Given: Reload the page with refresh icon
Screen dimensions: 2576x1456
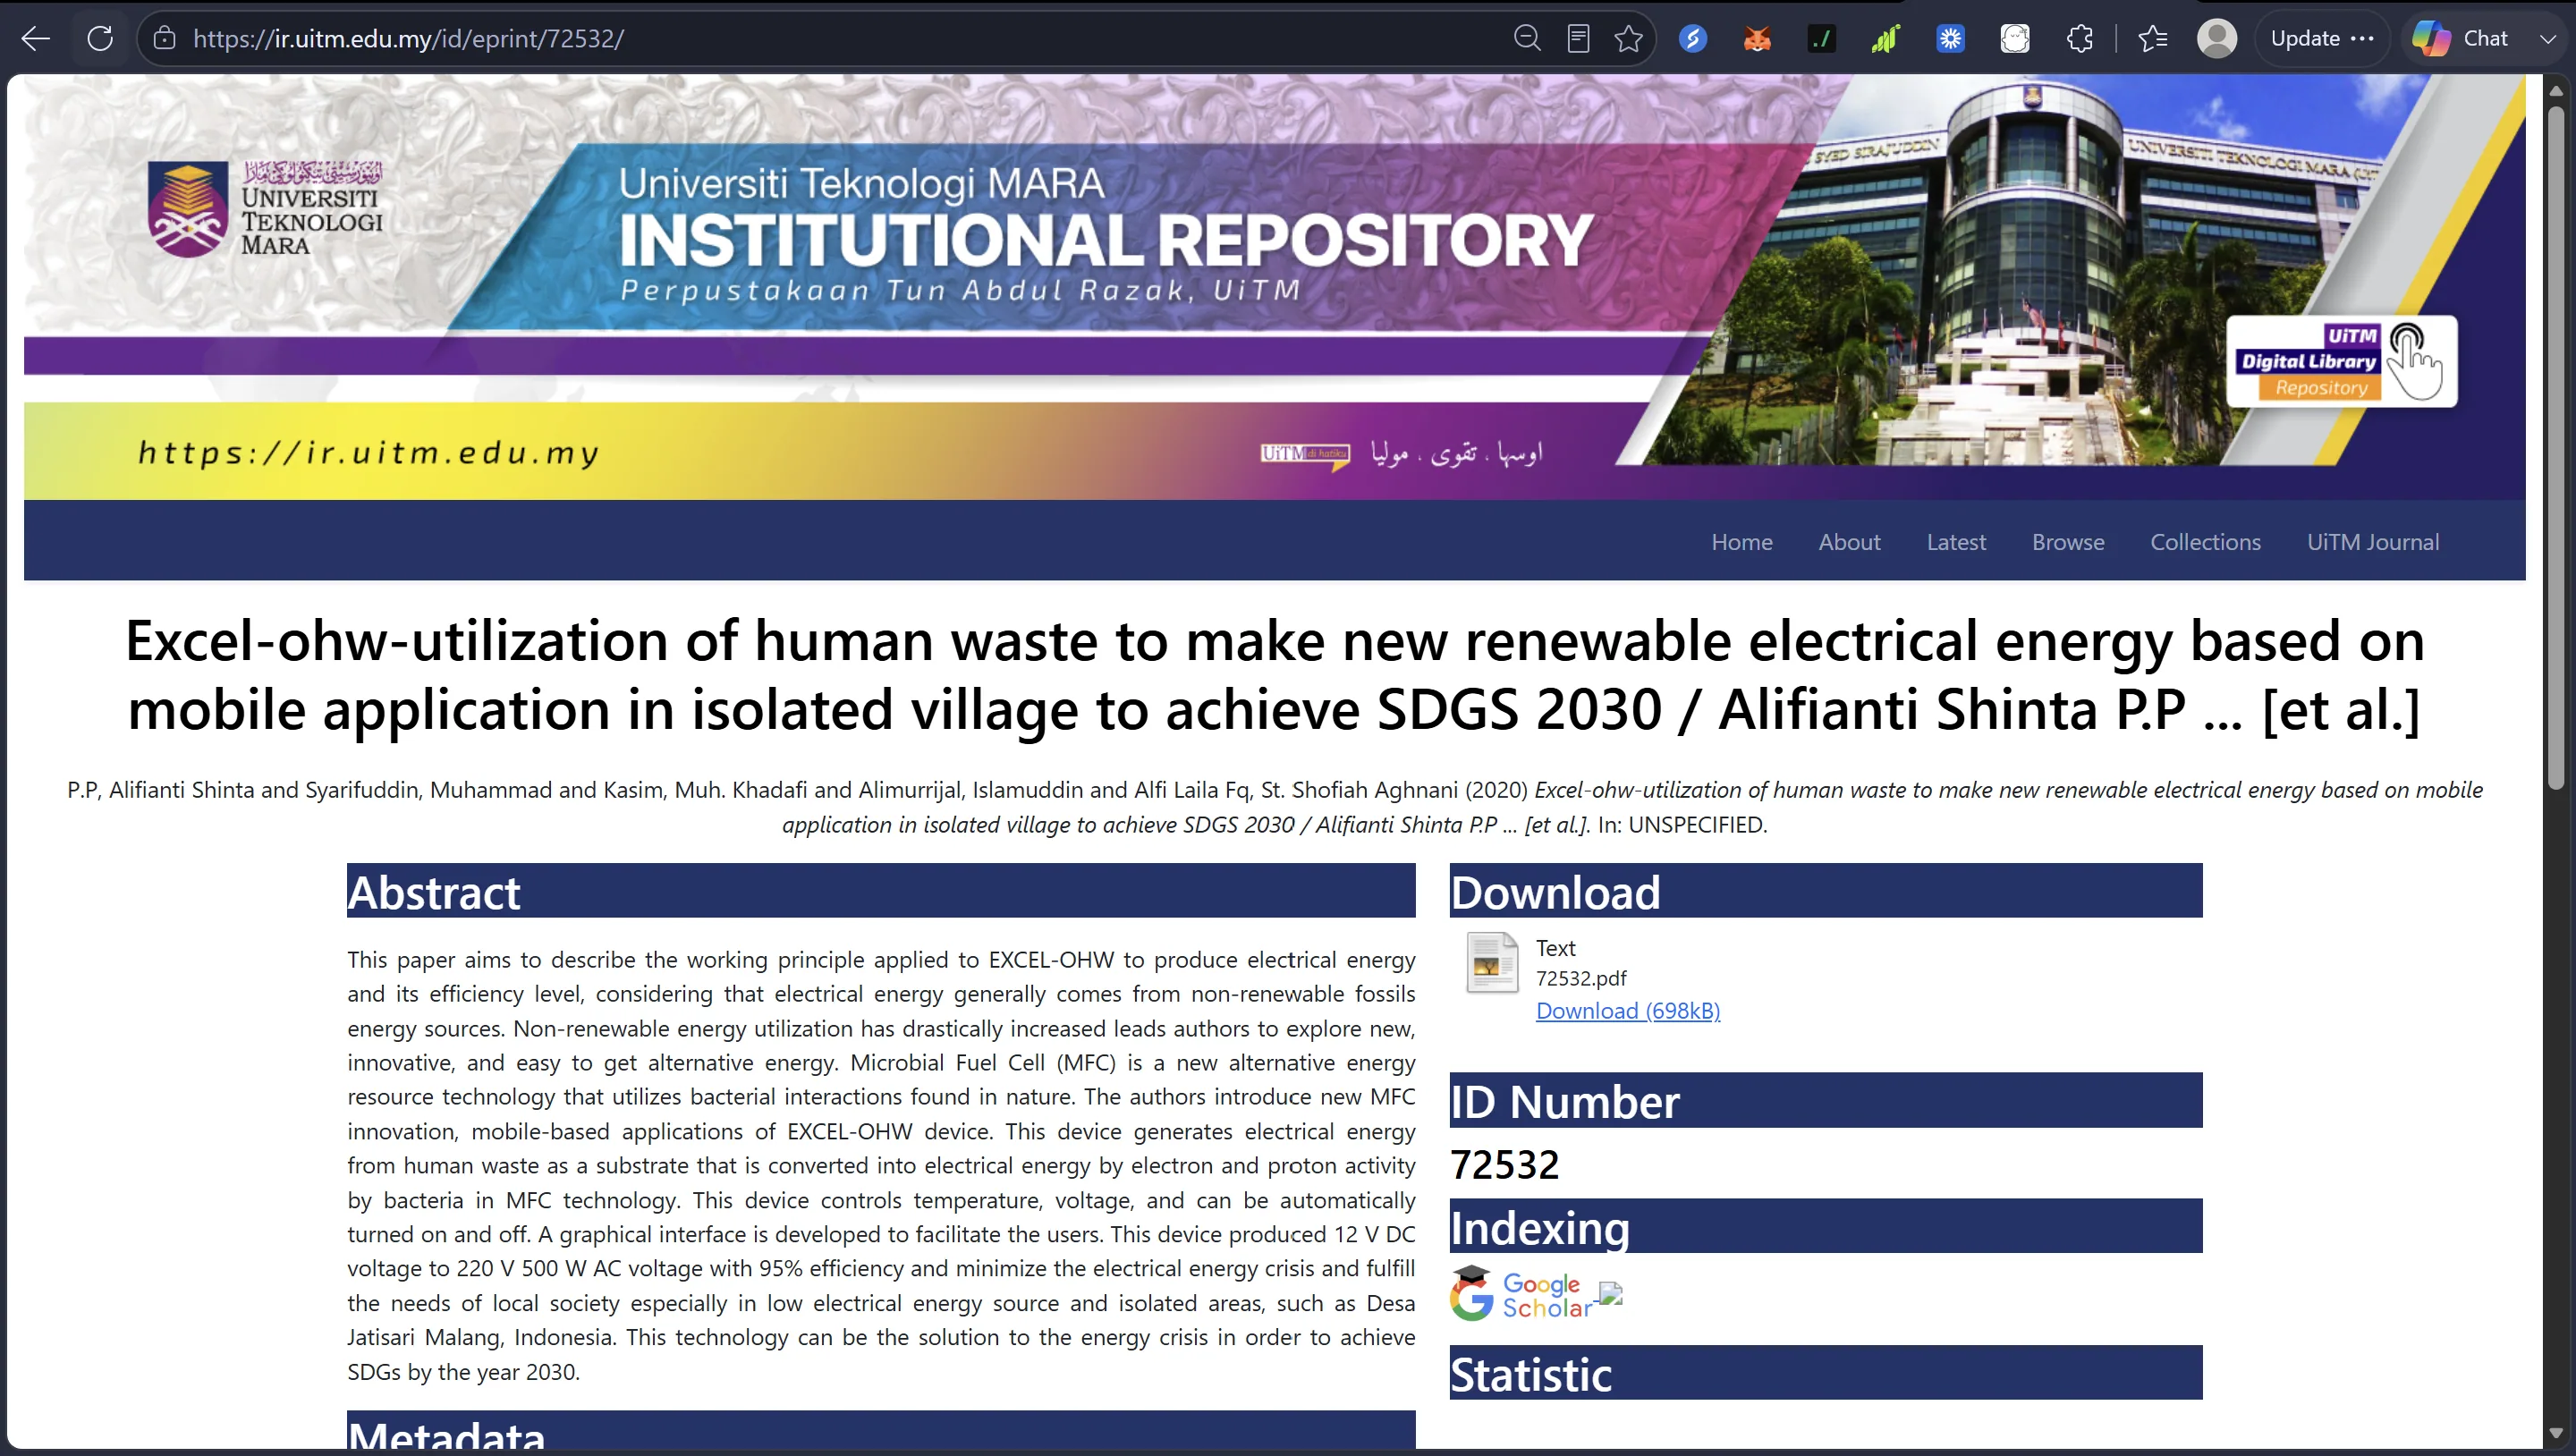Looking at the screenshot, I should pos(100,39).
